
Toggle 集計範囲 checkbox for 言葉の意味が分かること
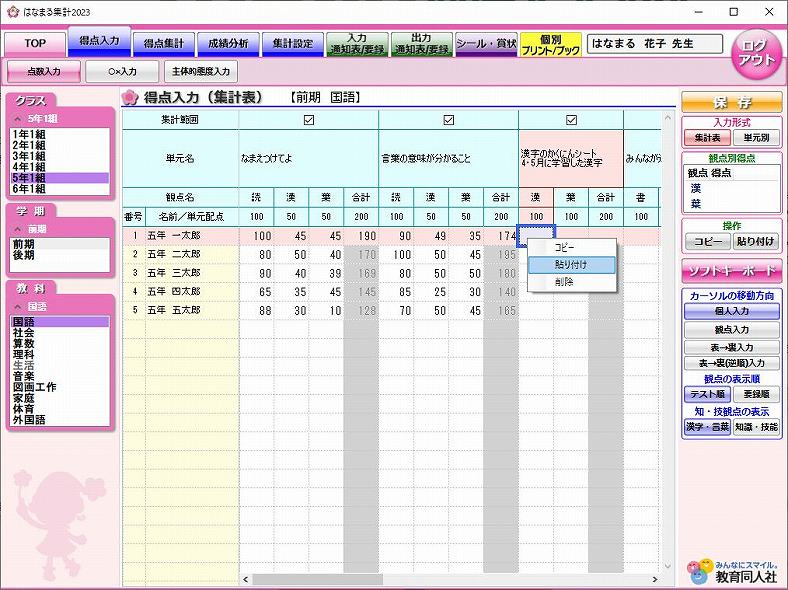tap(448, 120)
